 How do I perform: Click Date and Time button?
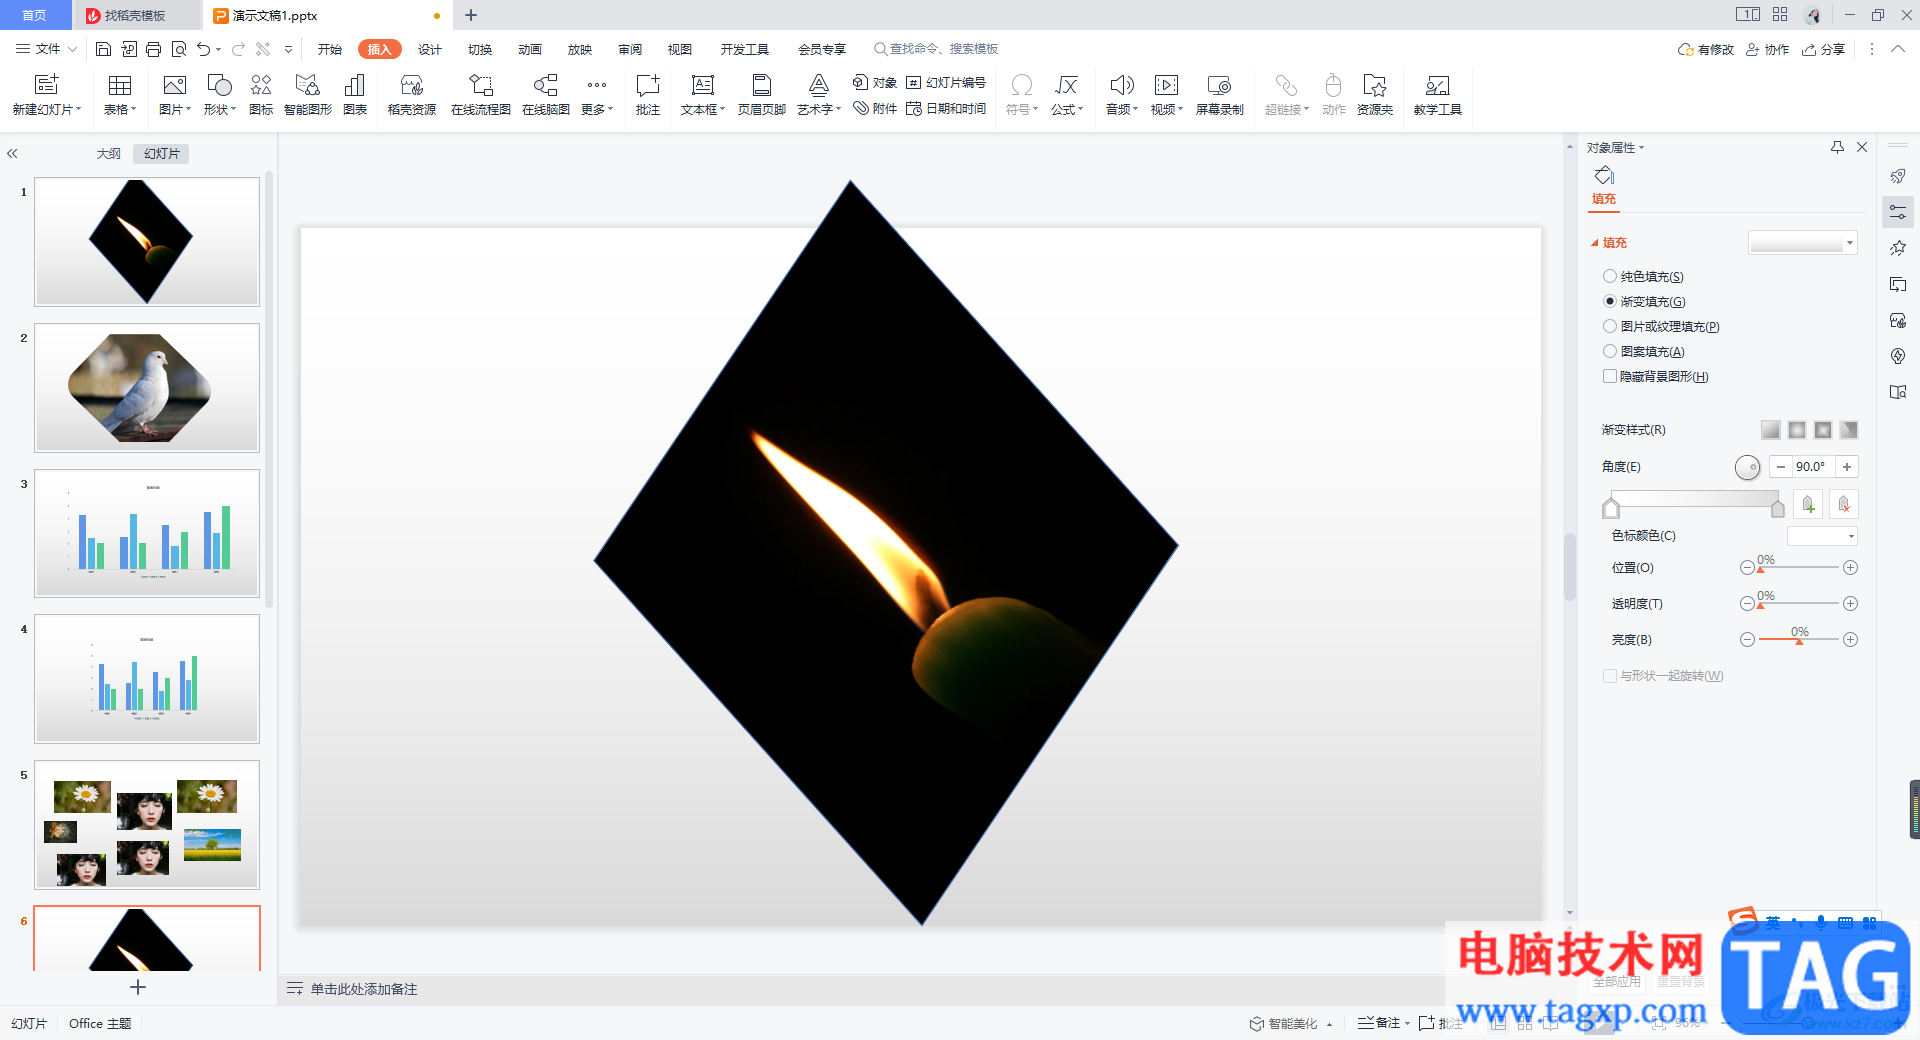point(946,108)
